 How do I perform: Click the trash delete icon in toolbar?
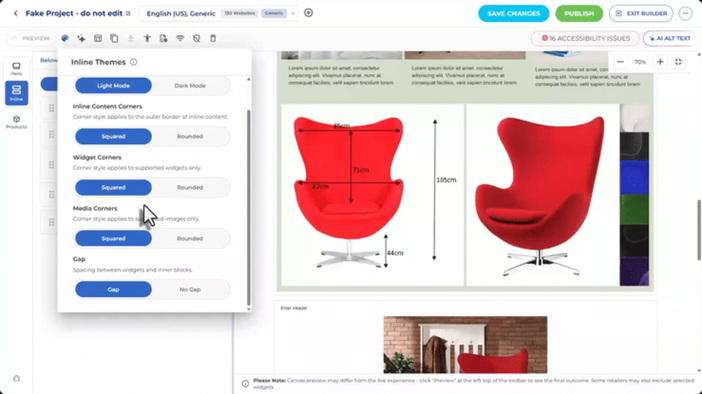tap(213, 39)
